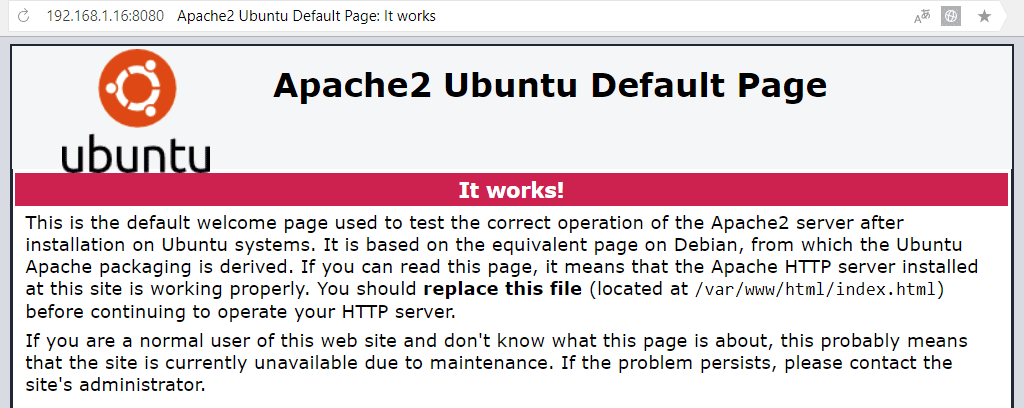Image resolution: width=1024 pixels, height=408 pixels.
Task: Bookmark this page with the star icon
Action: tap(984, 16)
